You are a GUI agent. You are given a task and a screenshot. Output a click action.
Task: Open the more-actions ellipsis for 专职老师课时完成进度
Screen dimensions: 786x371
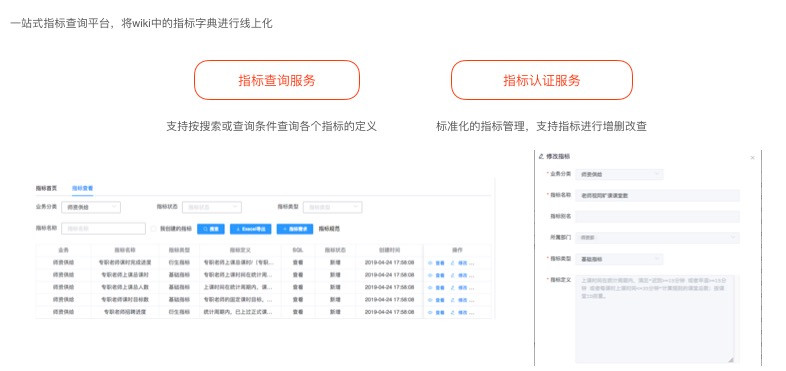point(471,263)
